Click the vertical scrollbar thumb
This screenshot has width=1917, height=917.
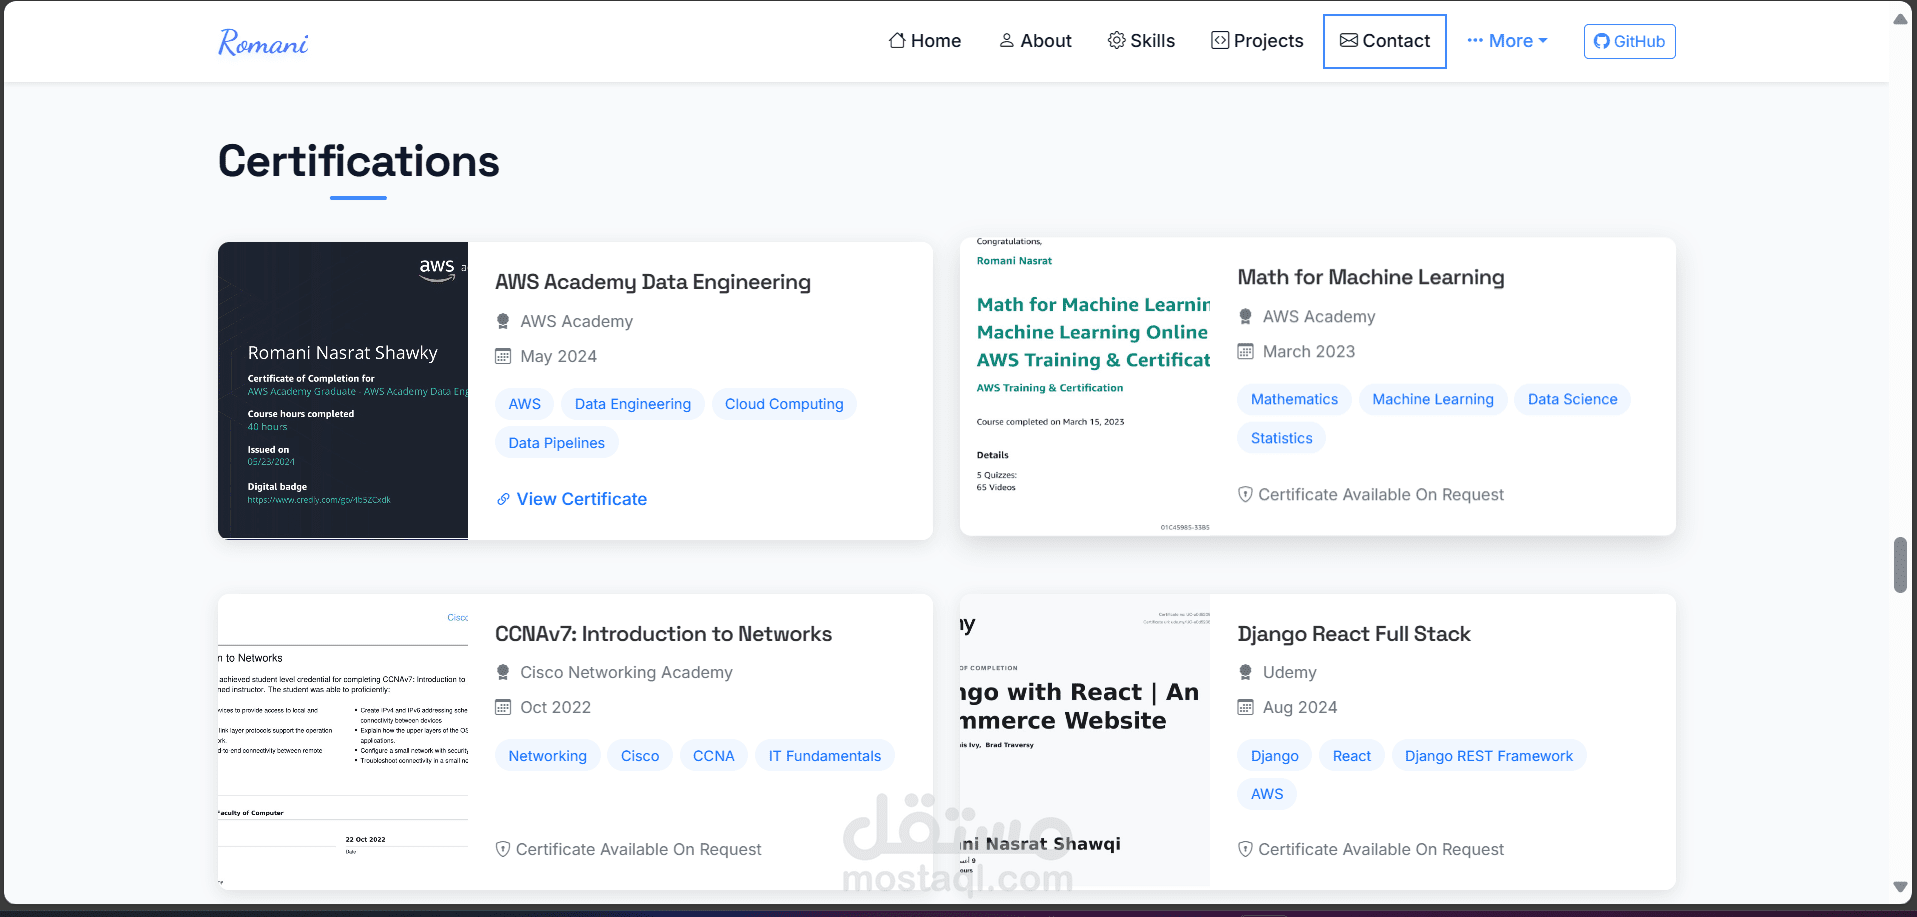[x=1900, y=565]
